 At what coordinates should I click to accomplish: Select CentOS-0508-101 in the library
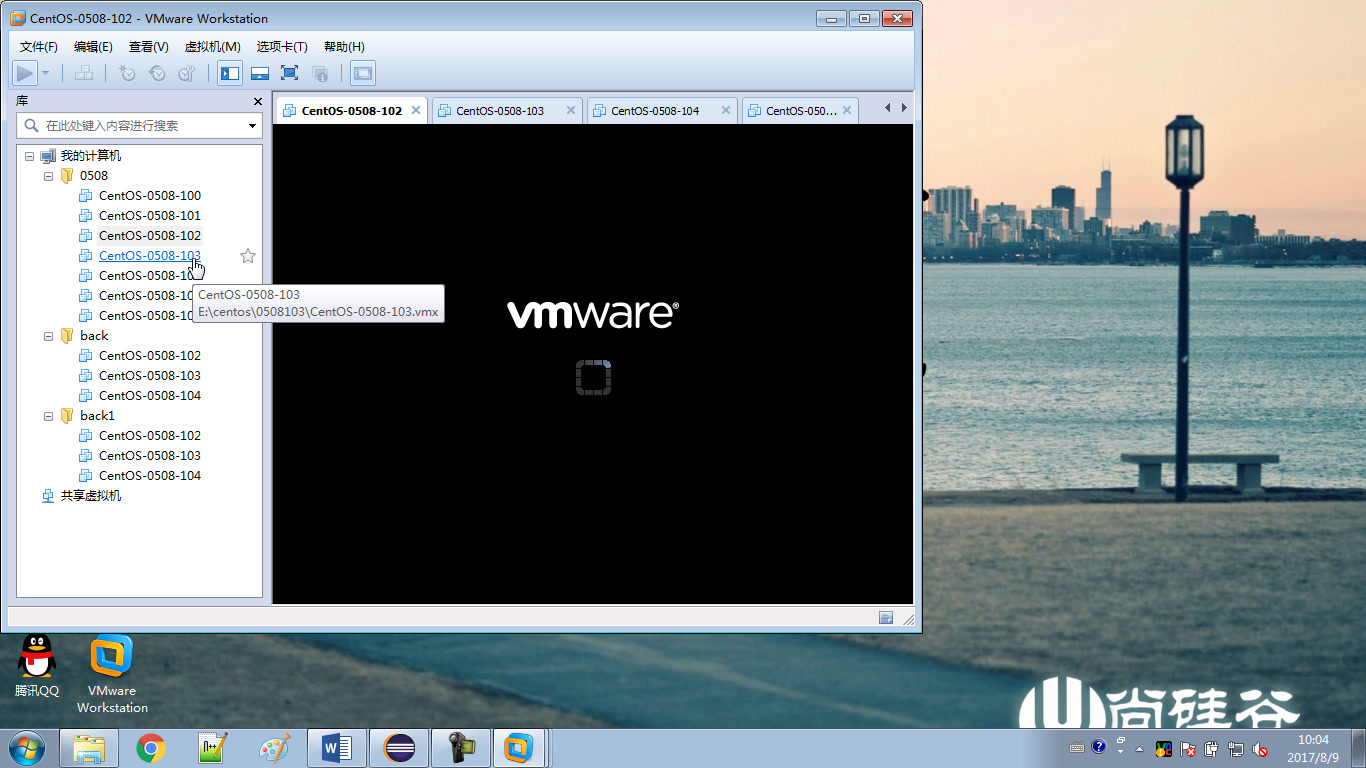click(x=150, y=216)
